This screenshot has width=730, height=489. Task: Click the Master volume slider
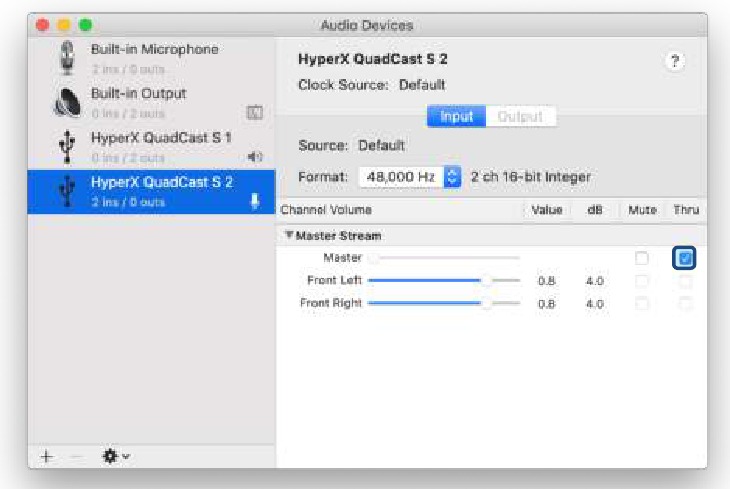pos(444,258)
